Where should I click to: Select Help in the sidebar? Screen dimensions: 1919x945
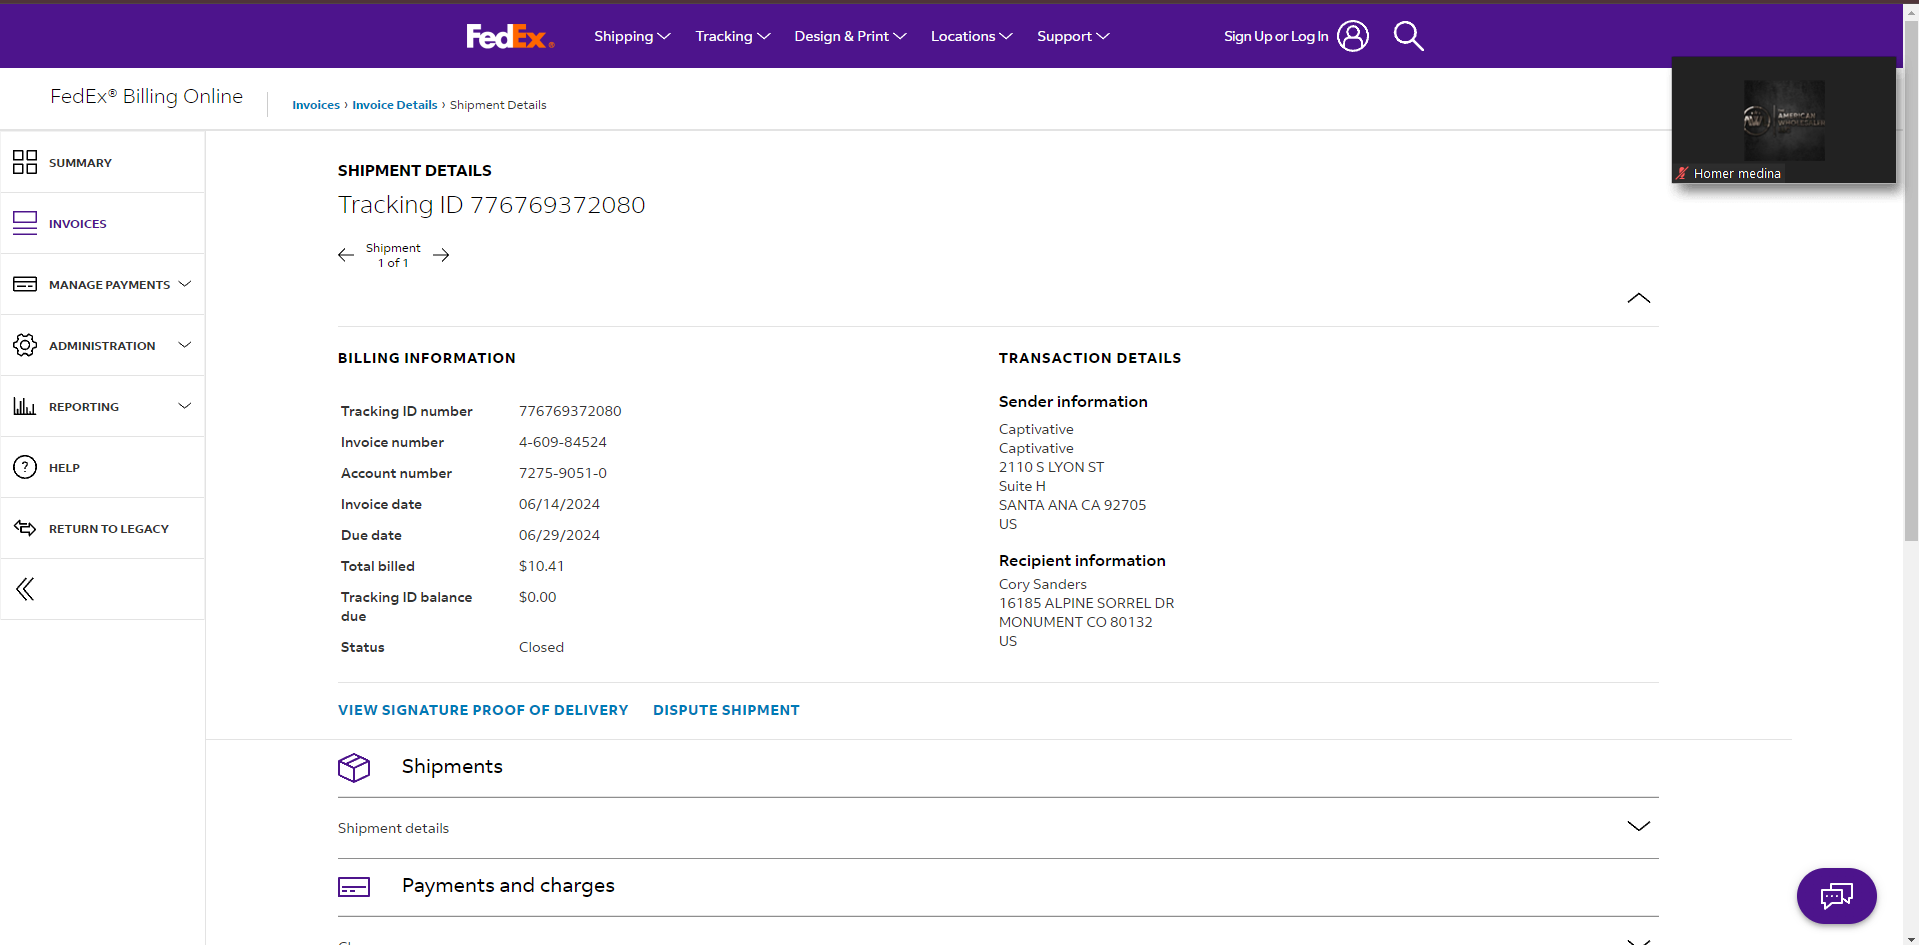(102, 467)
